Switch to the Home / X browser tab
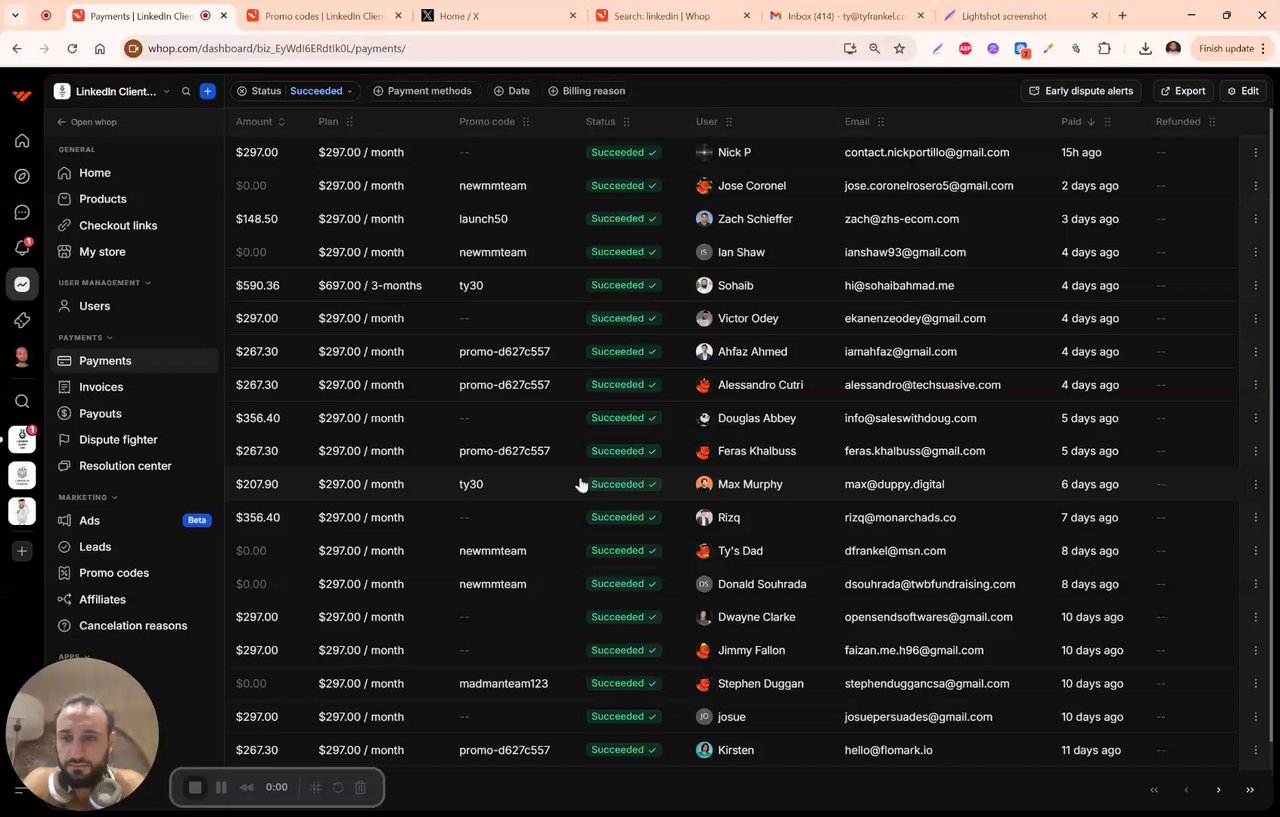The height and width of the screenshot is (817, 1280). click(x=498, y=16)
